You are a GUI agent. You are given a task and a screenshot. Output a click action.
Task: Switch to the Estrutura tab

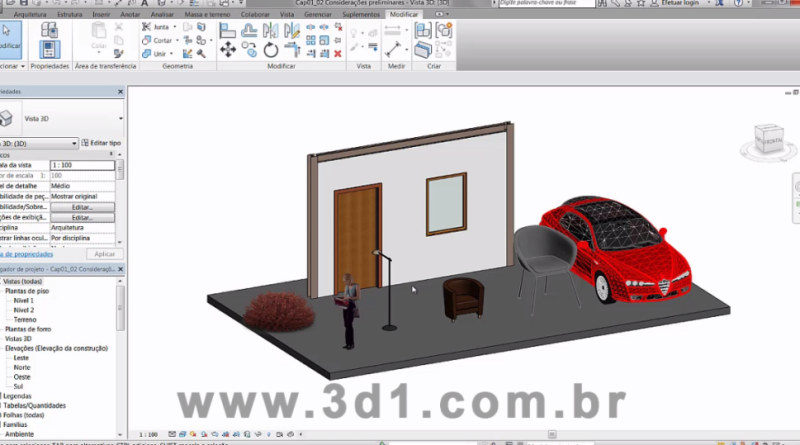pyautogui.click(x=69, y=14)
